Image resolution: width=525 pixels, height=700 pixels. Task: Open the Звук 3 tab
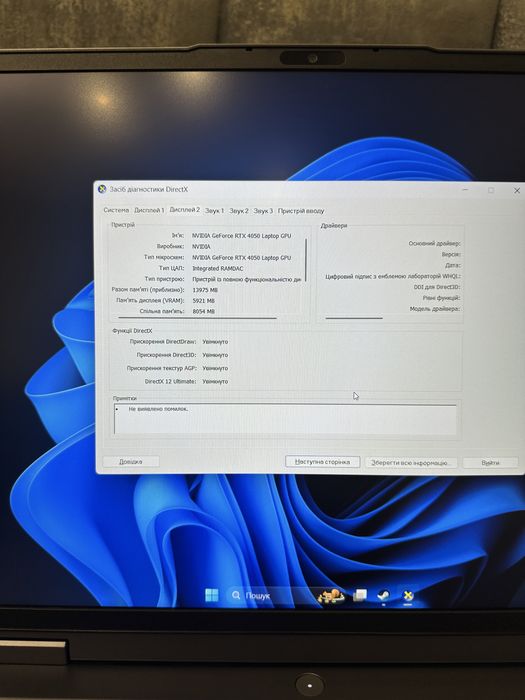(263, 211)
